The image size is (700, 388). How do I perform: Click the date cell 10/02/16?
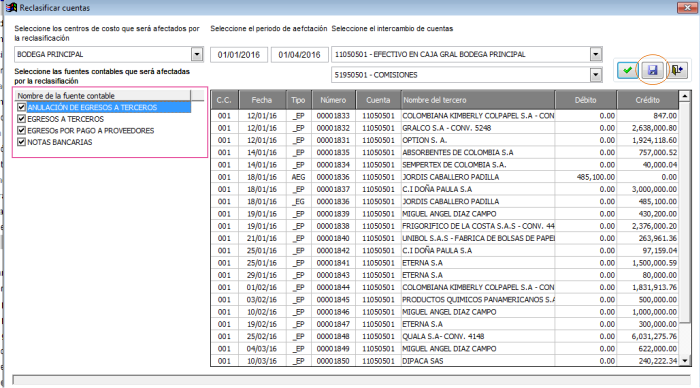pos(262,312)
